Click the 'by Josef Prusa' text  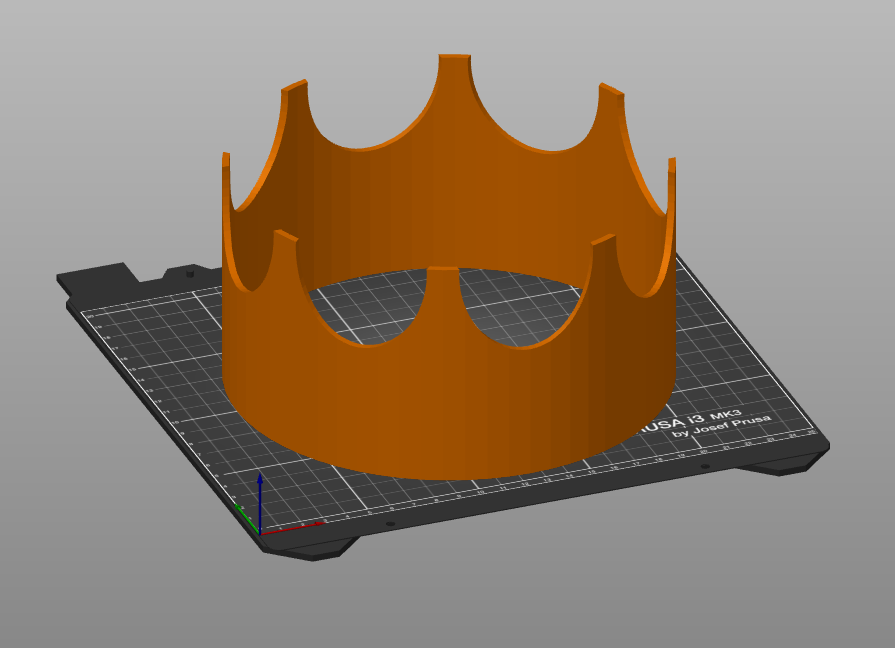click(x=722, y=430)
